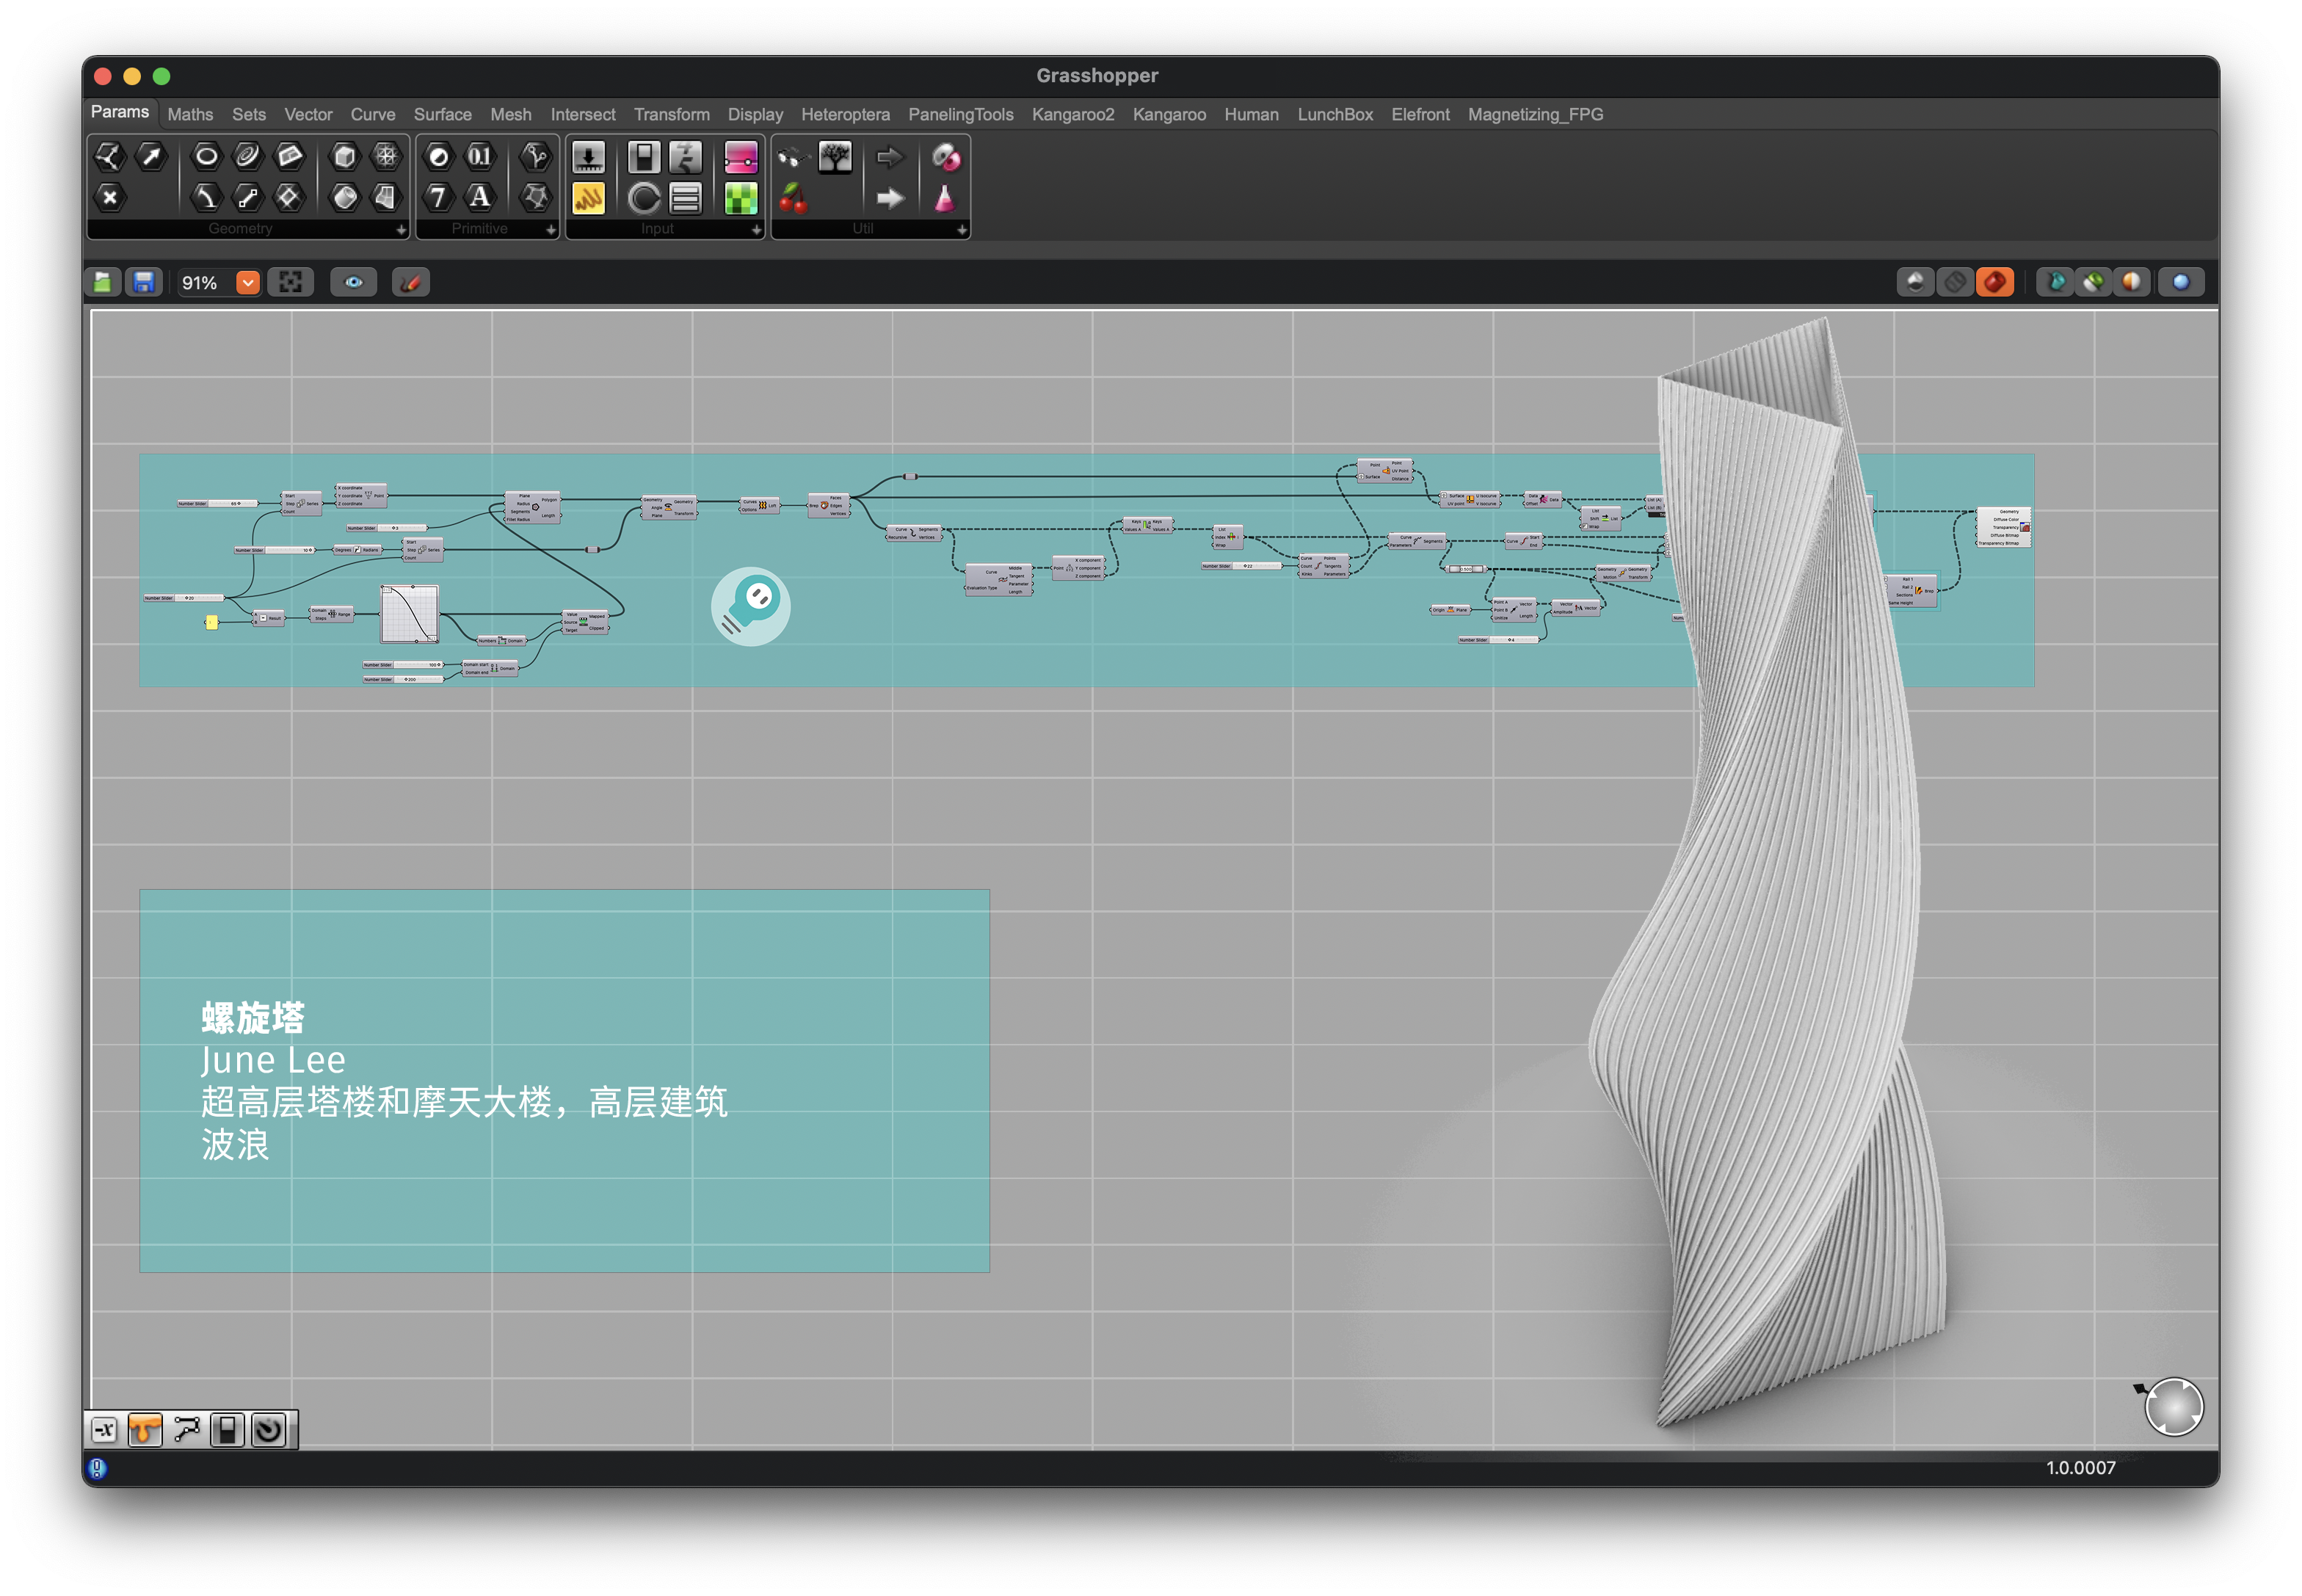Expand the Geometry panel plus arrow
2302x1596 pixels.
tap(401, 230)
